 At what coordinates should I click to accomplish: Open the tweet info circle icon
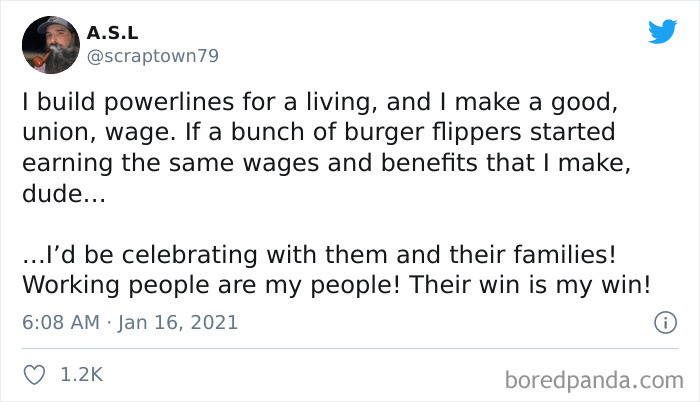660,323
